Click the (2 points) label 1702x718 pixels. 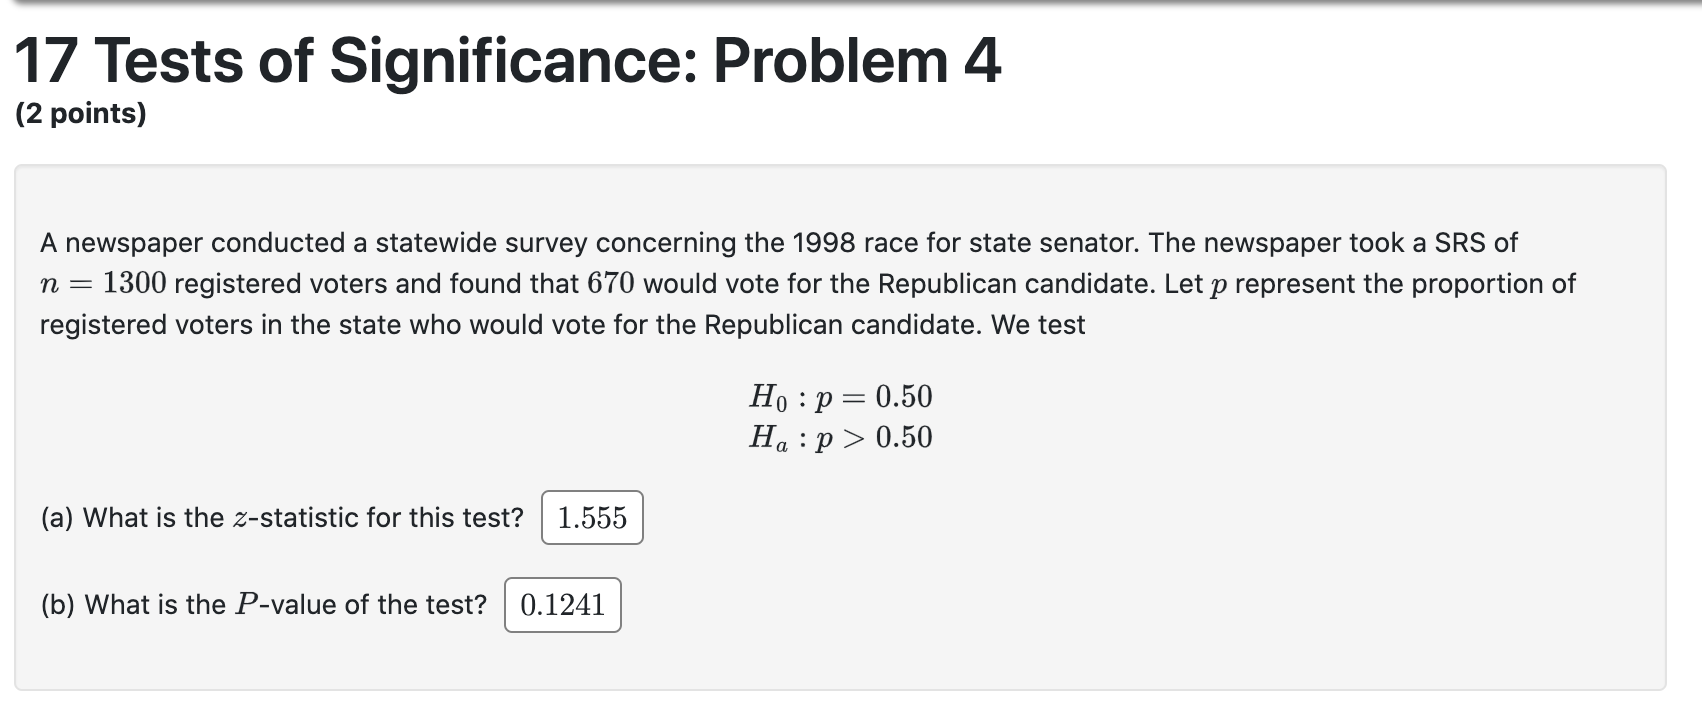tap(81, 115)
